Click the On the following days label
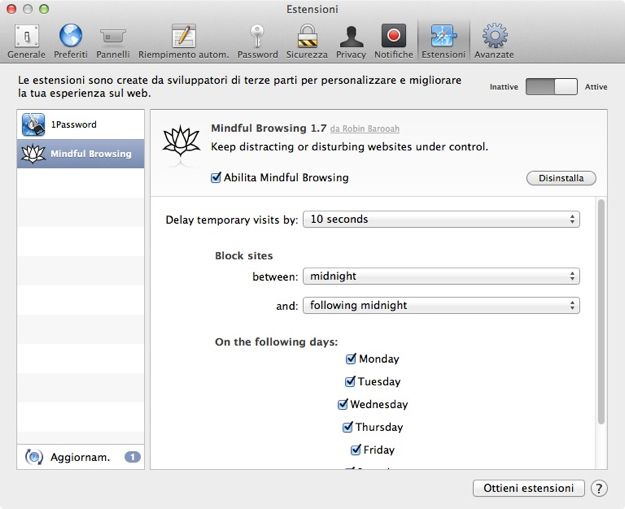 (x=276, y=342)
